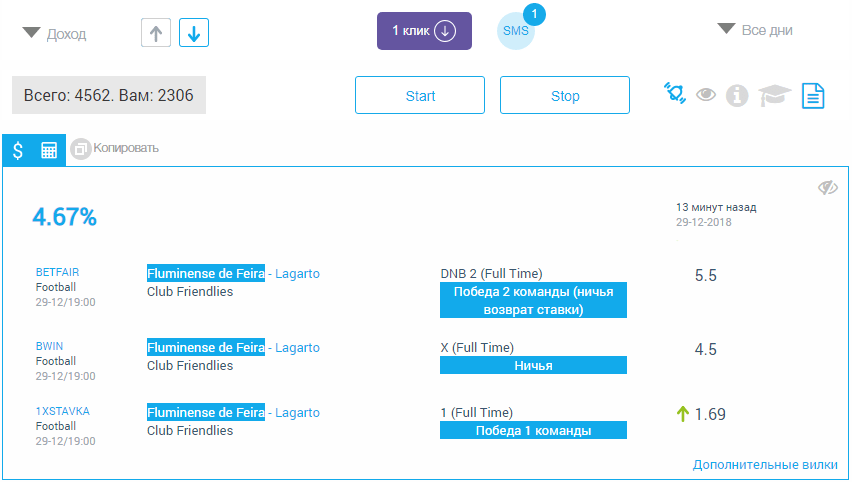
Task: Click the info circle icon
Action: 737,96
